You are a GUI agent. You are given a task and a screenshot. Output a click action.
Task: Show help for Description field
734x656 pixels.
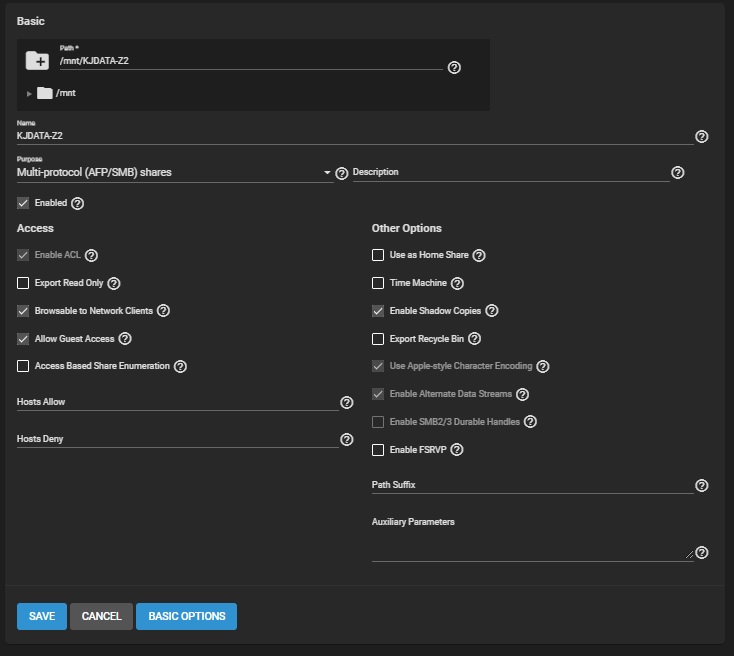click(677, 172)
